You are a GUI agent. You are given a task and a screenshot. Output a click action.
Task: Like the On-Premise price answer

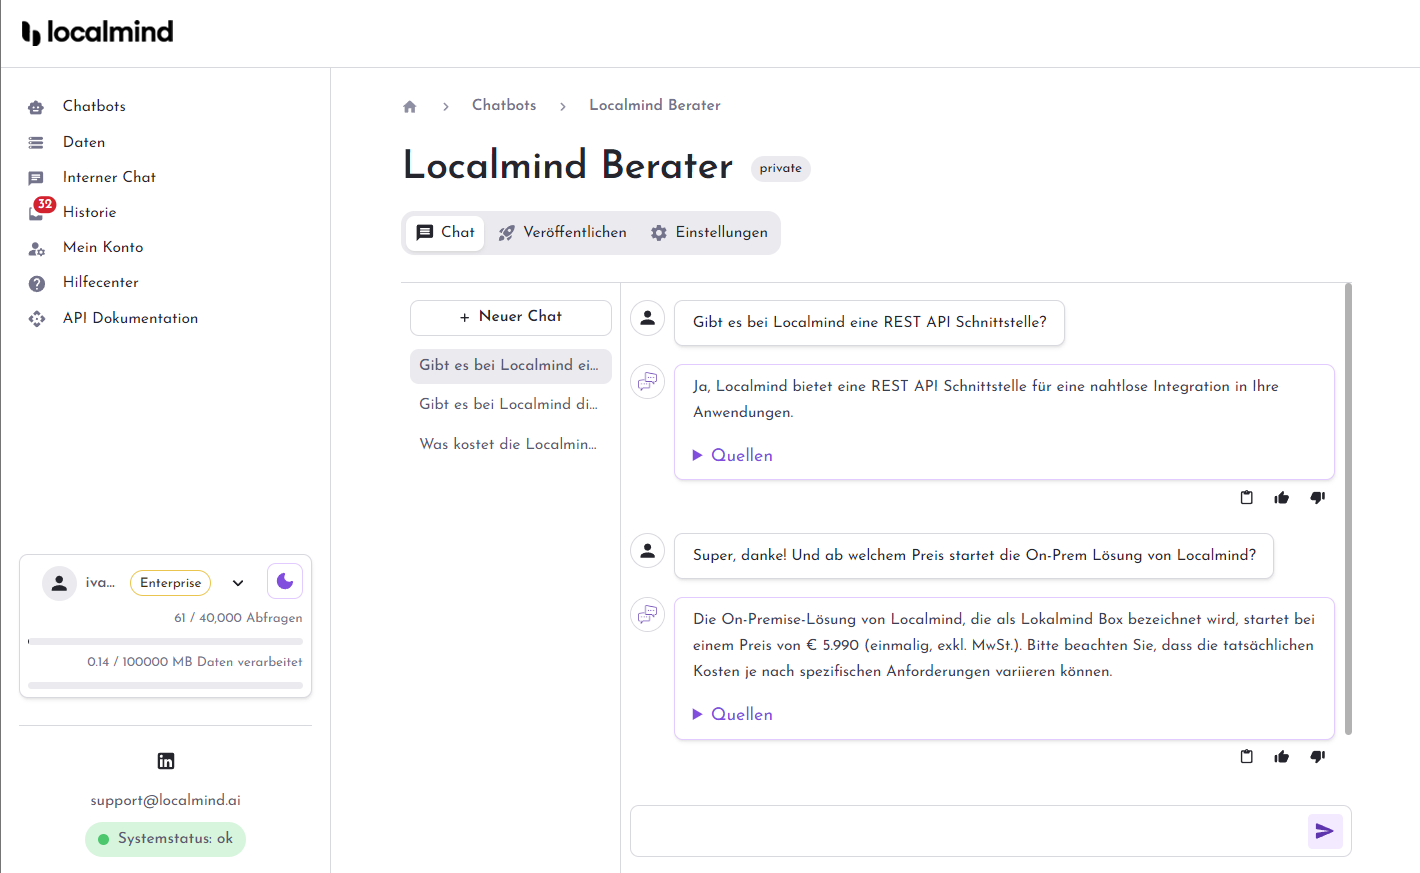click(1282, 756)
